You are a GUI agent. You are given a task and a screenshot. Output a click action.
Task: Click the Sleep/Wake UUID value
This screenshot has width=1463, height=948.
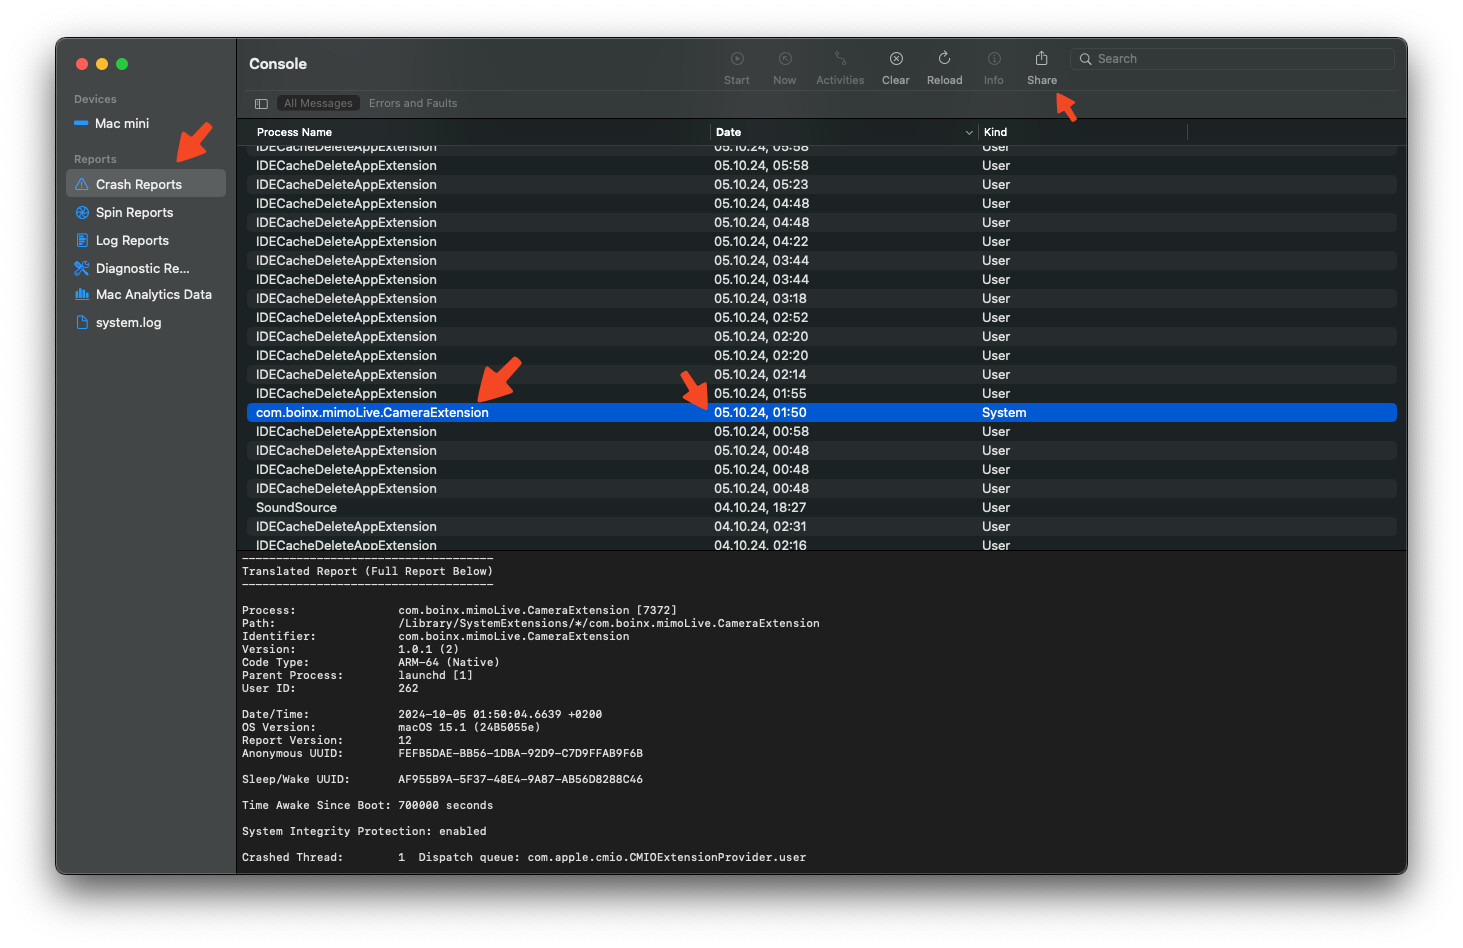520,780
